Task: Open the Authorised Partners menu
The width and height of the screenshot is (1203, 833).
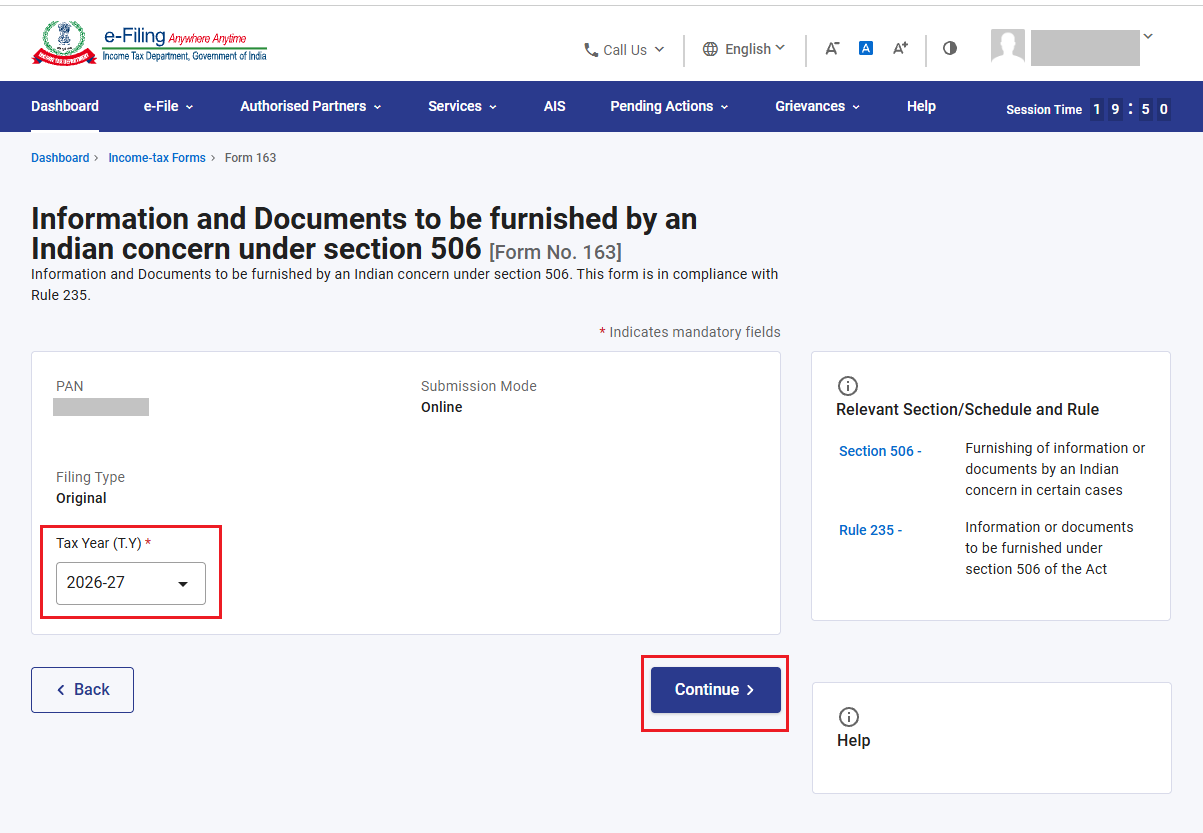Action: [311, 106]
